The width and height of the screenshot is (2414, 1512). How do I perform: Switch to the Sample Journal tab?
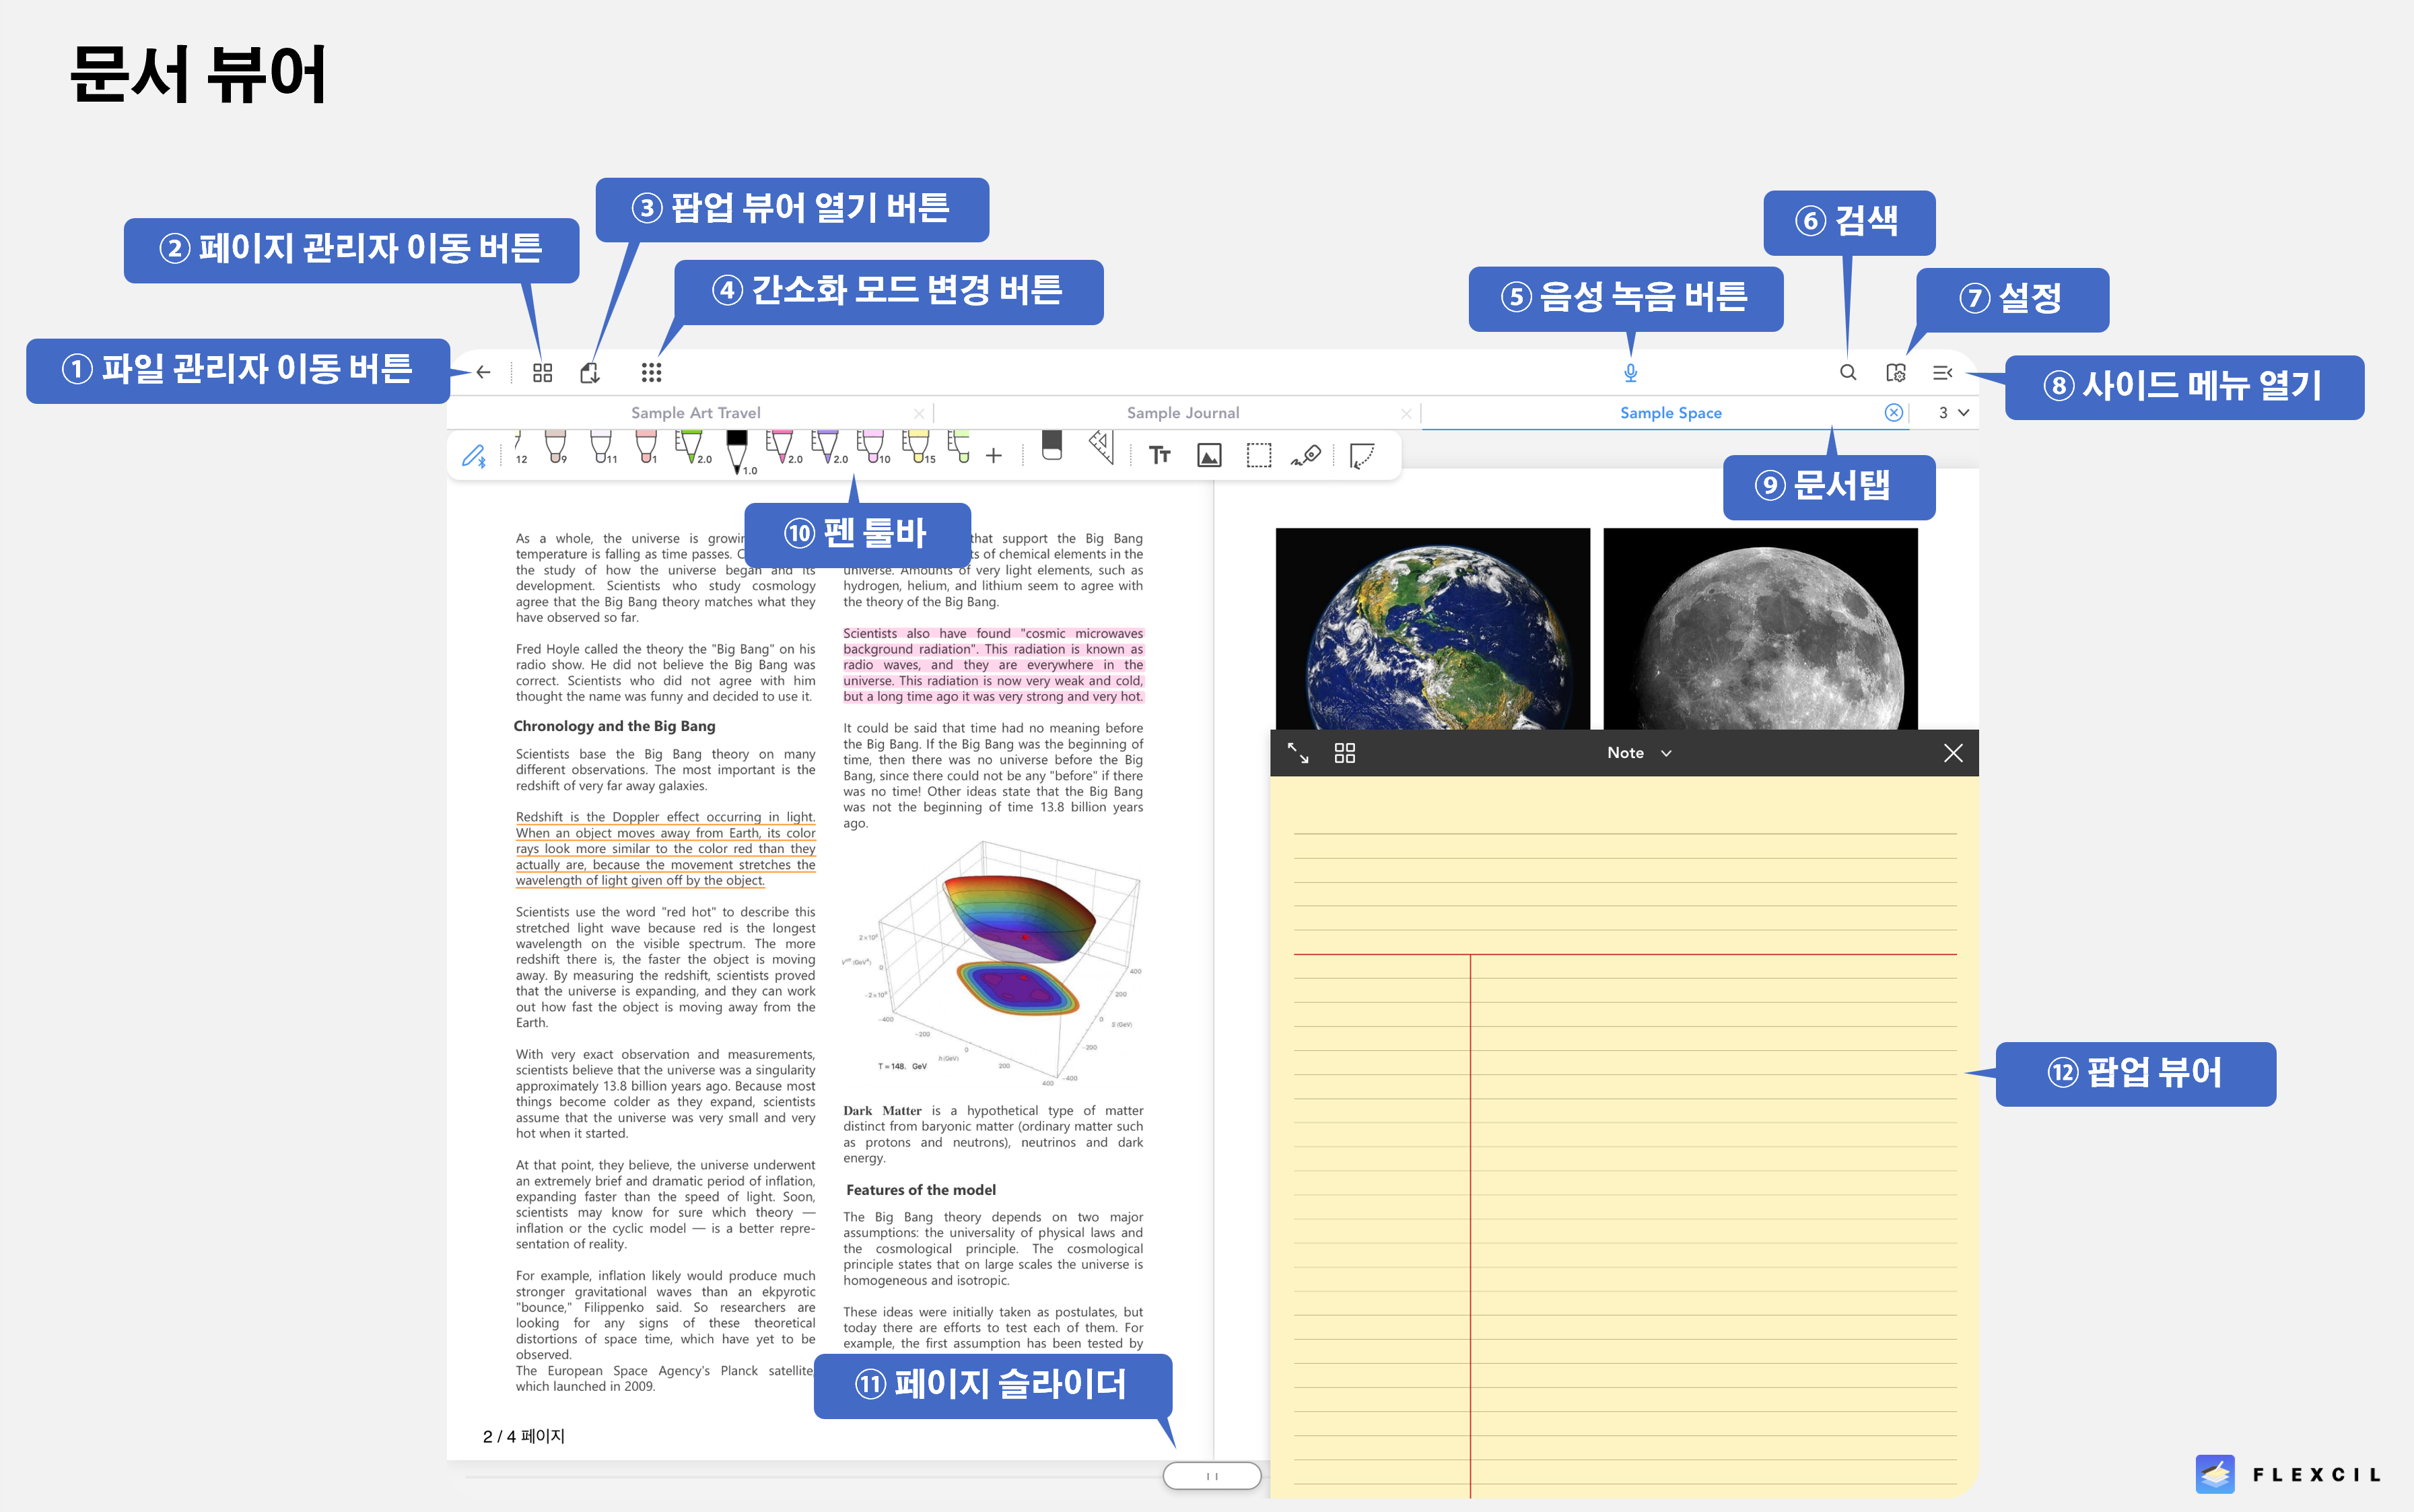click(1182, 413)
